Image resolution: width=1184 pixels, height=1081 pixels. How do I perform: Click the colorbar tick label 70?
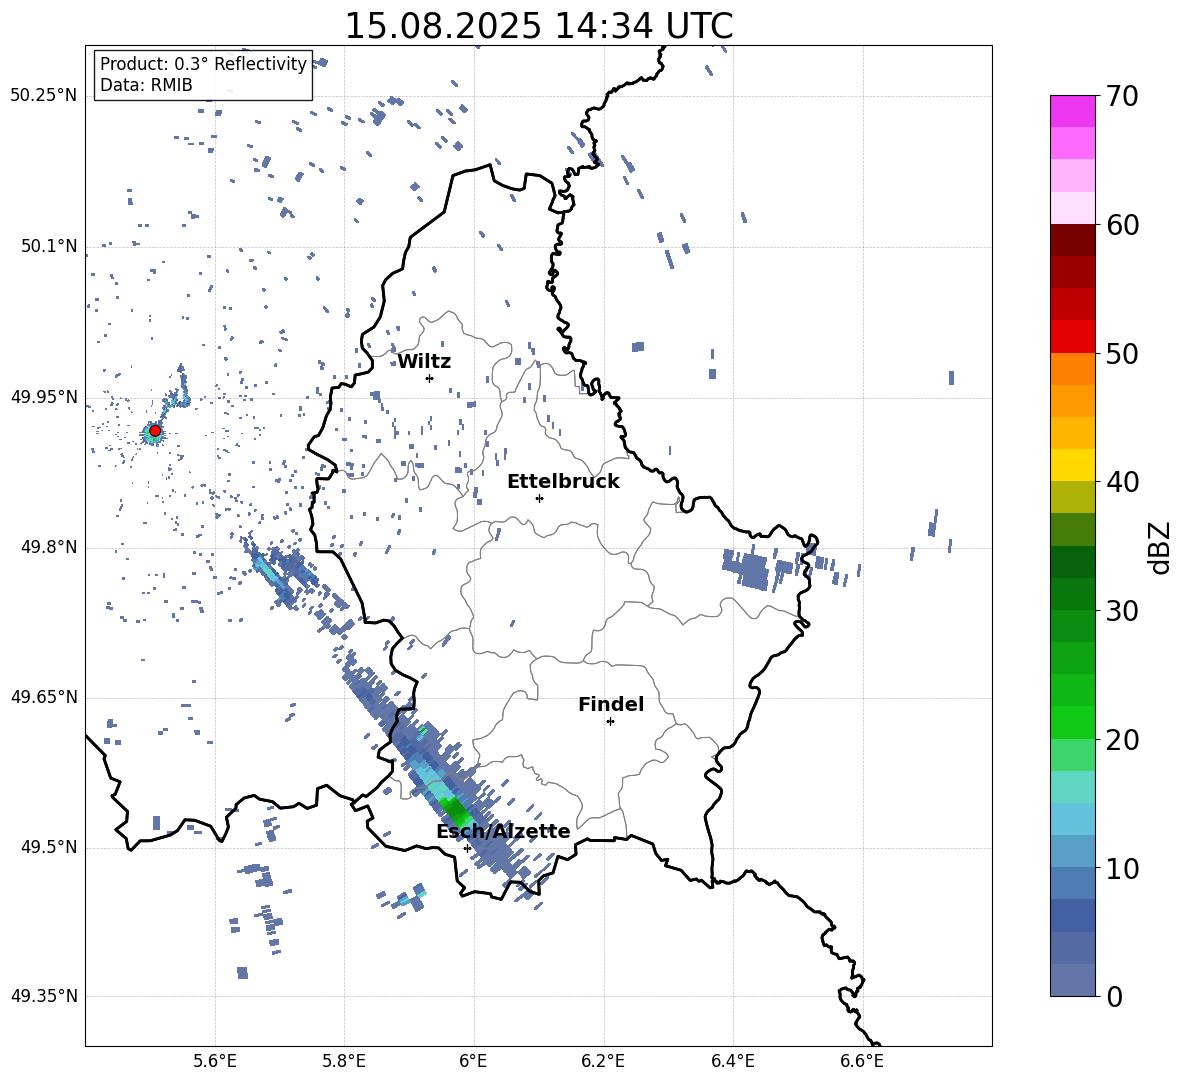(1123, 96)
